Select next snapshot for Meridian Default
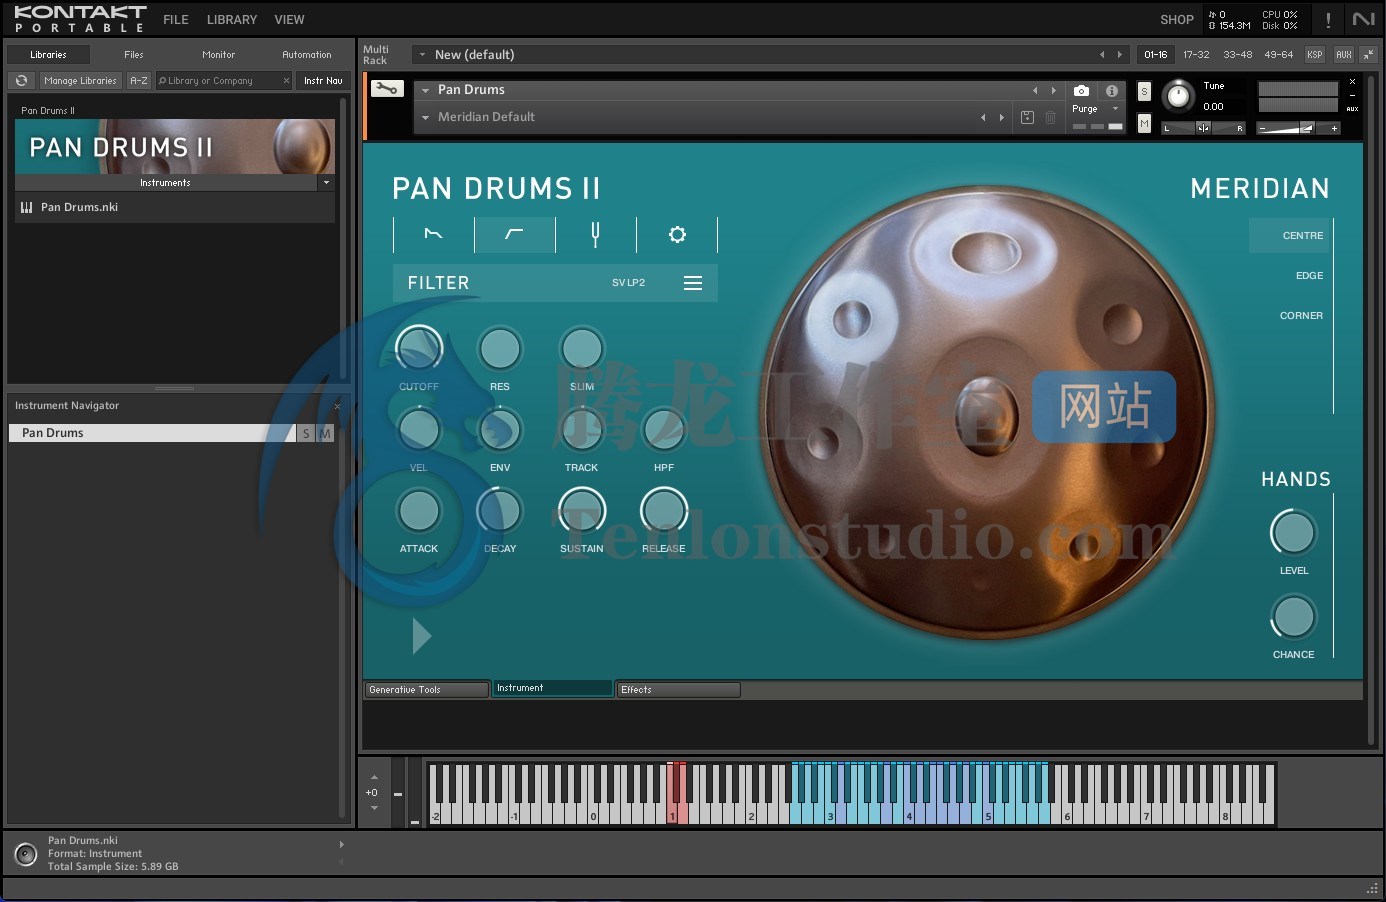This screenshot has width=1386, height=902. (1001, 117)
